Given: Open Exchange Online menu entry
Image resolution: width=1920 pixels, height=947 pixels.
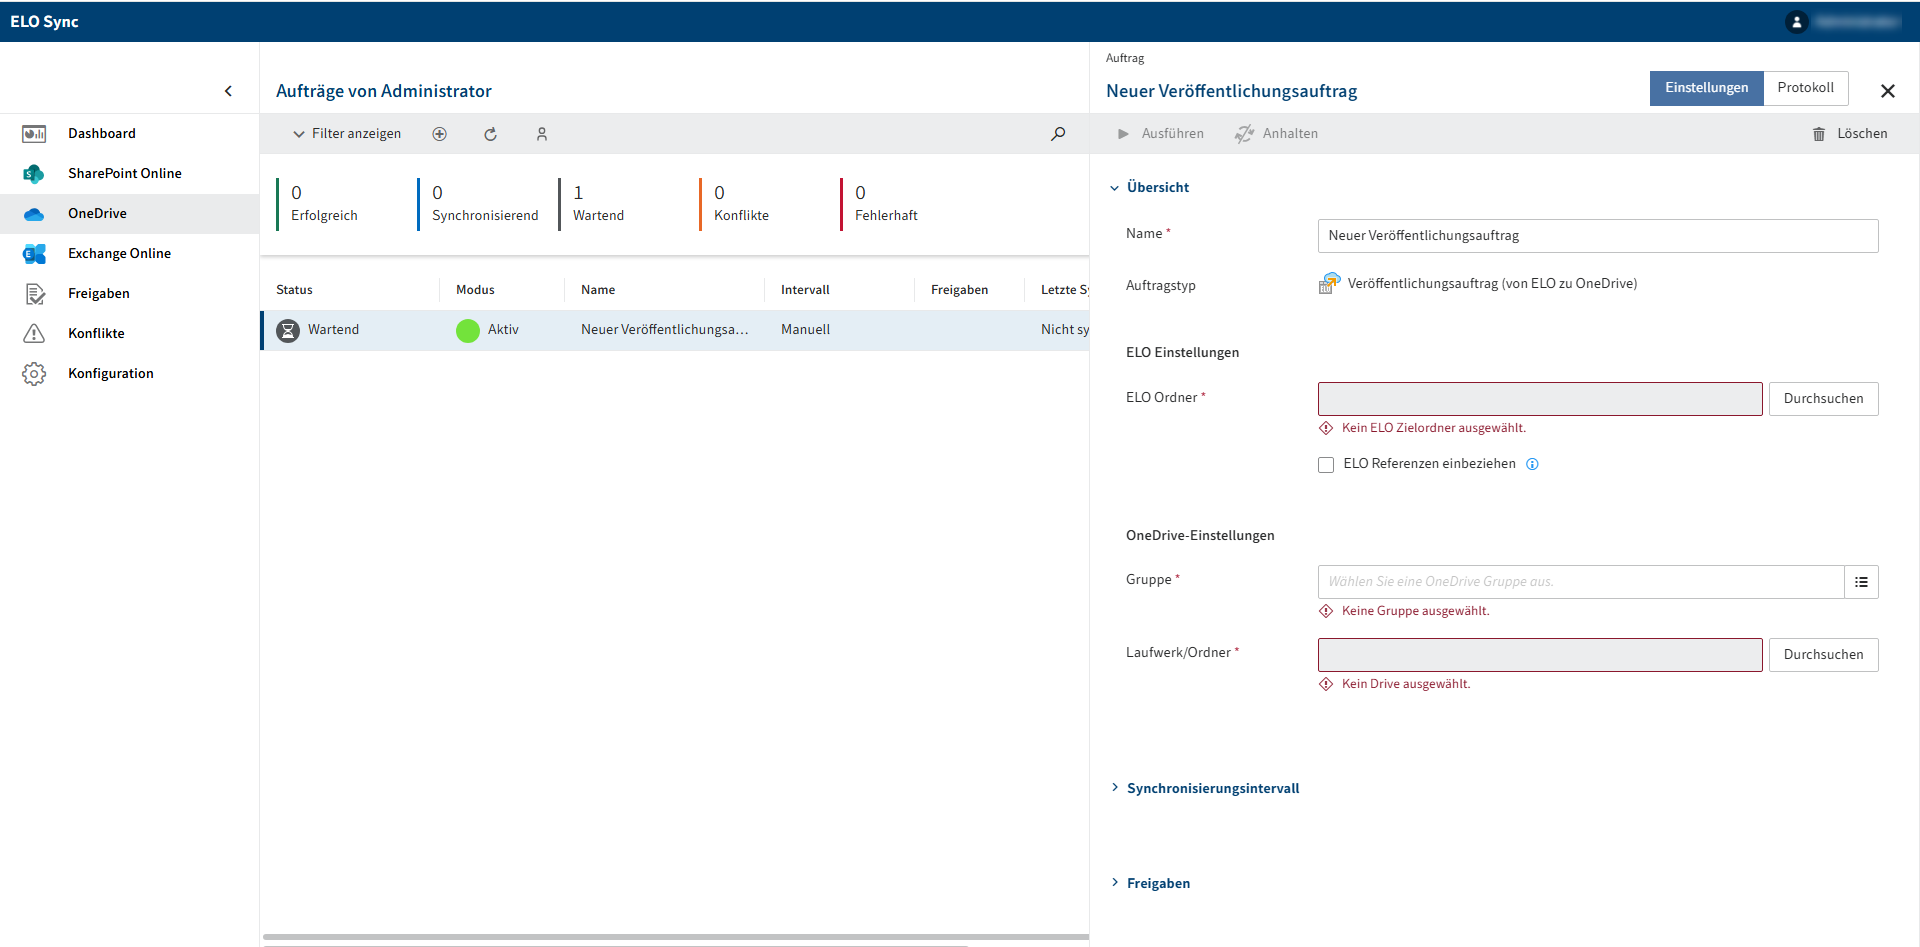Looking at the screenshot, I should [x=119, y=254].
